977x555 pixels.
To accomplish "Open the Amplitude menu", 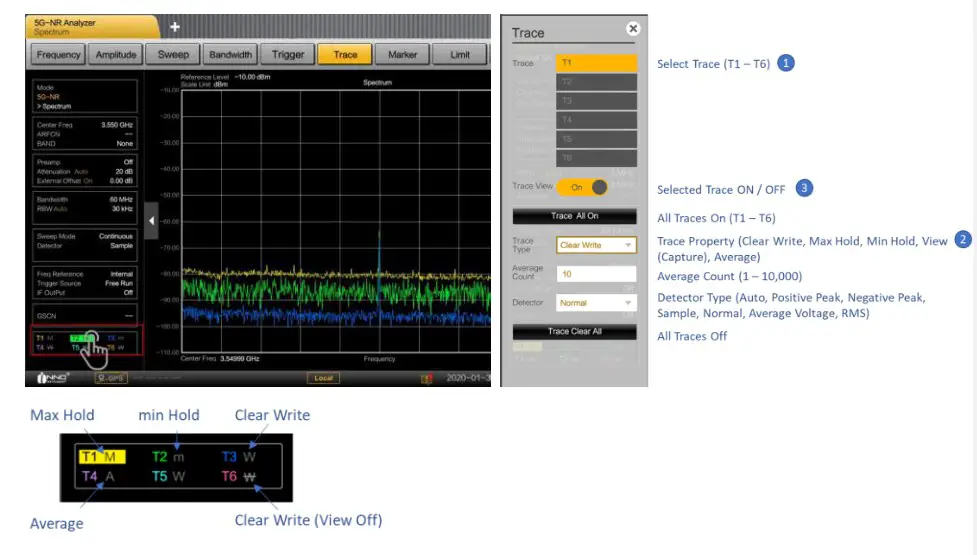I will pyautogui.click(x=116, y=54).
